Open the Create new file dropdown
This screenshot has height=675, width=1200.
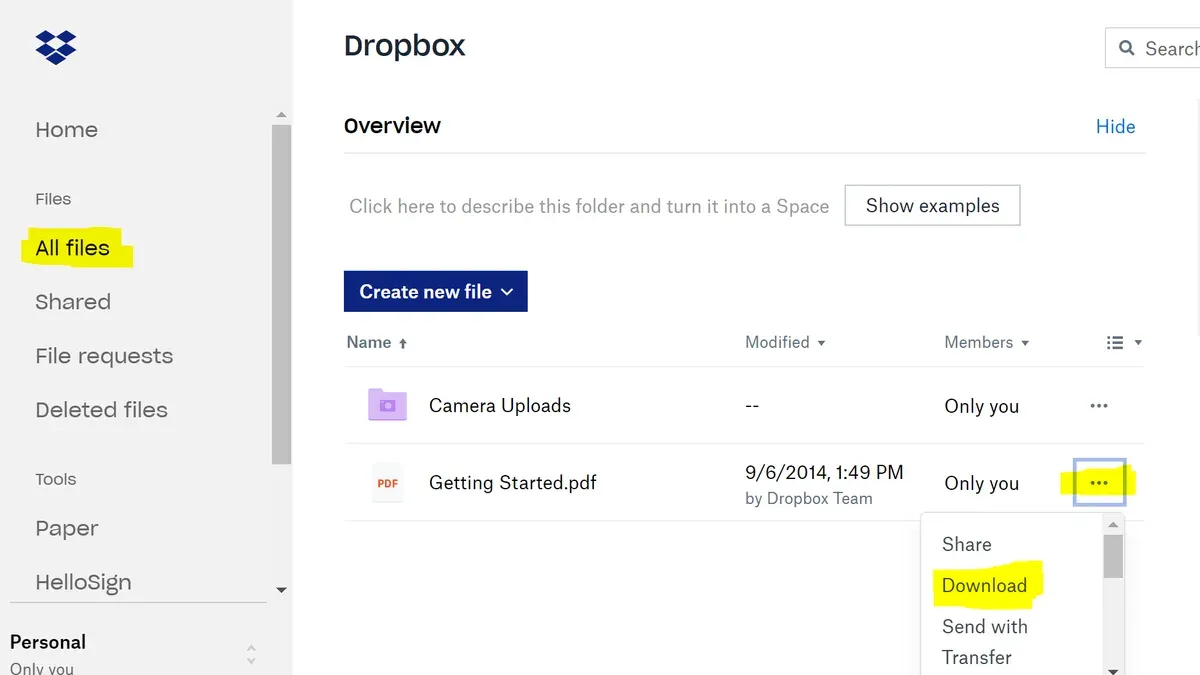pos(436,291)
